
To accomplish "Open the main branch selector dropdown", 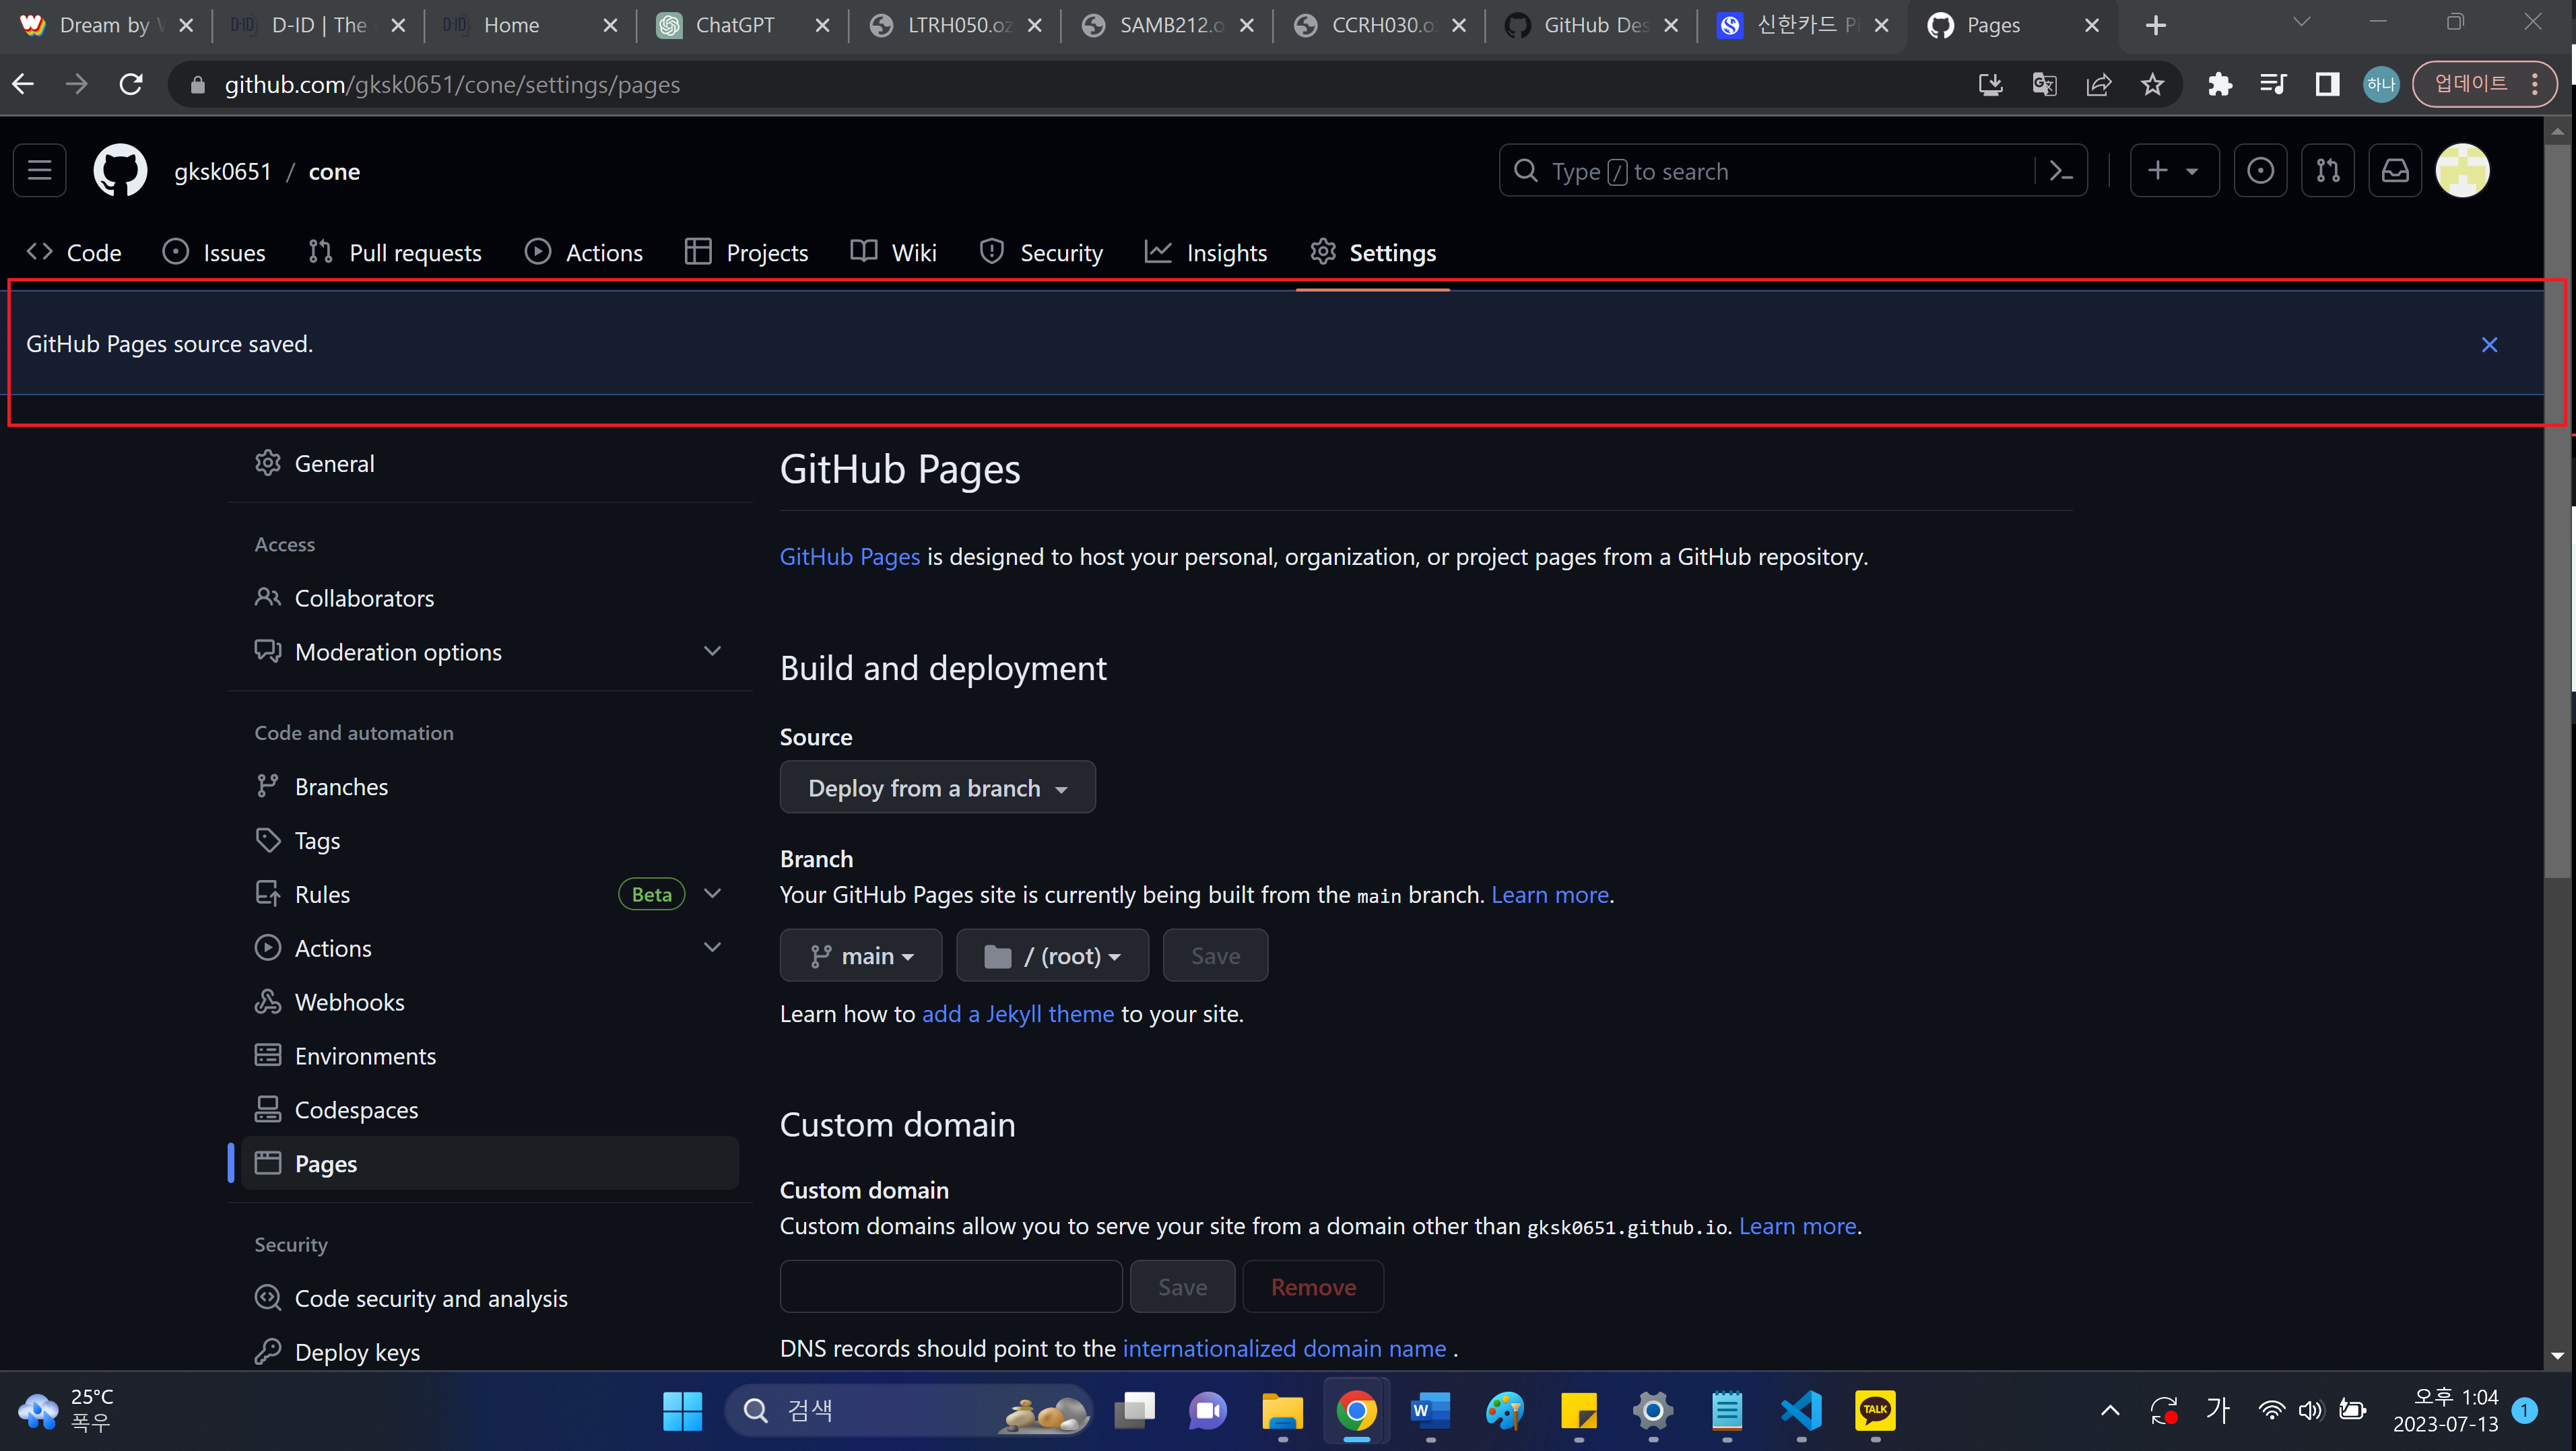I will pyautogui.click(x=861, y=956).
